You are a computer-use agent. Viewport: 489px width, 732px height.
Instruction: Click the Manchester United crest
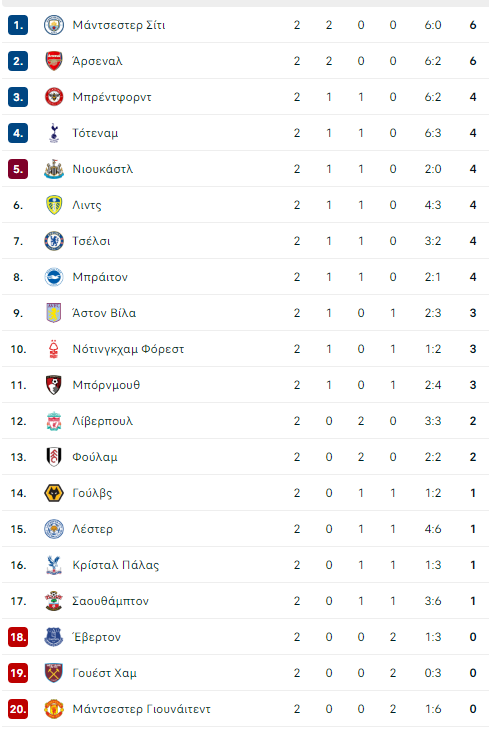pos(54,709)
